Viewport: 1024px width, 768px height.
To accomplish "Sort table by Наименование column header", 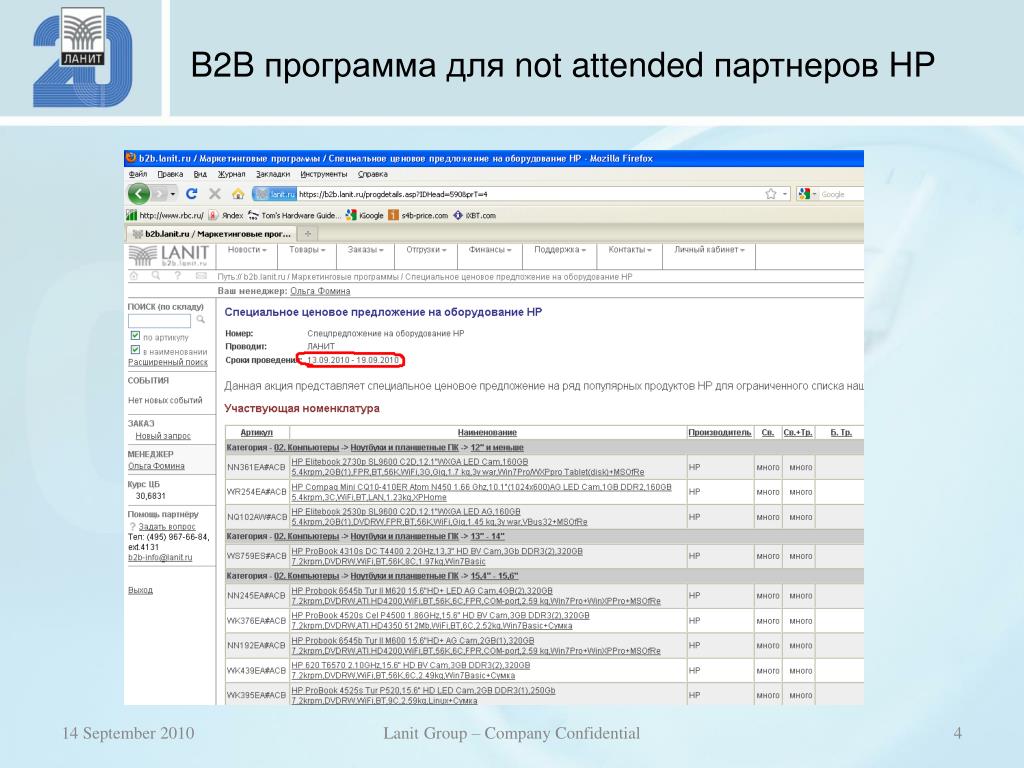I will (487, 432).
